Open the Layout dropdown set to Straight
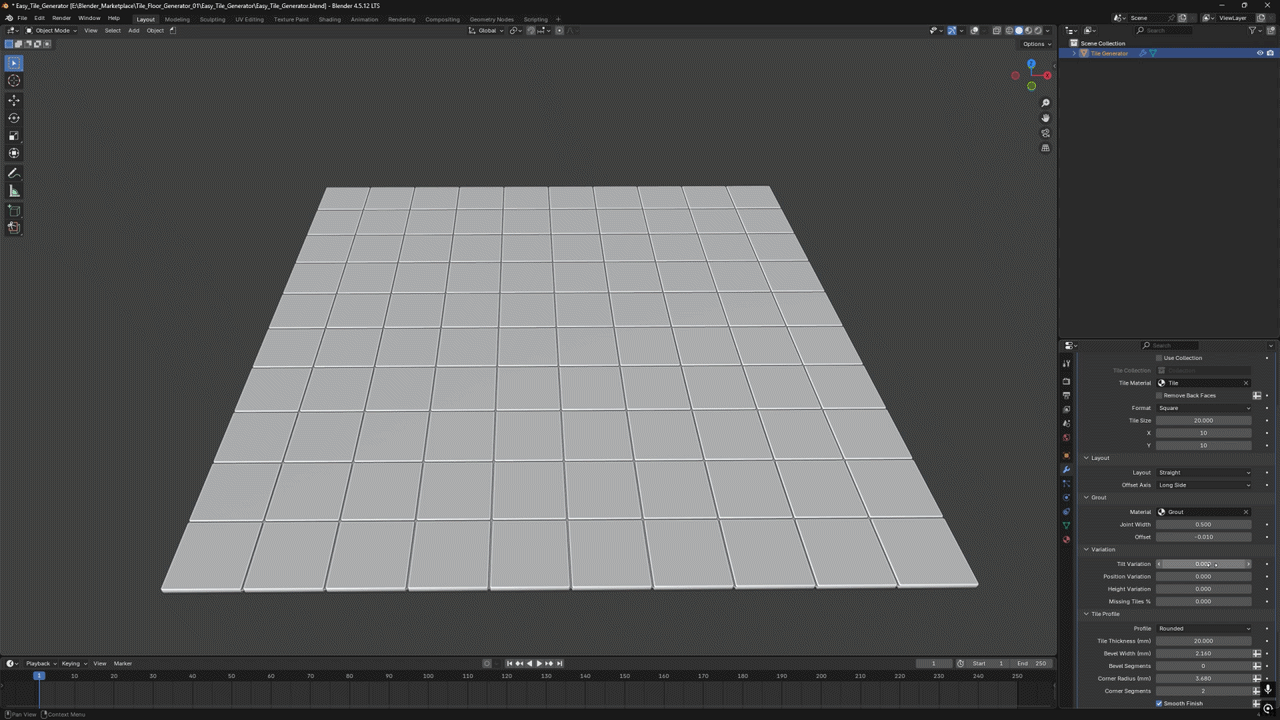Viewport: 1280px width, 720px height. (1204, 472)
